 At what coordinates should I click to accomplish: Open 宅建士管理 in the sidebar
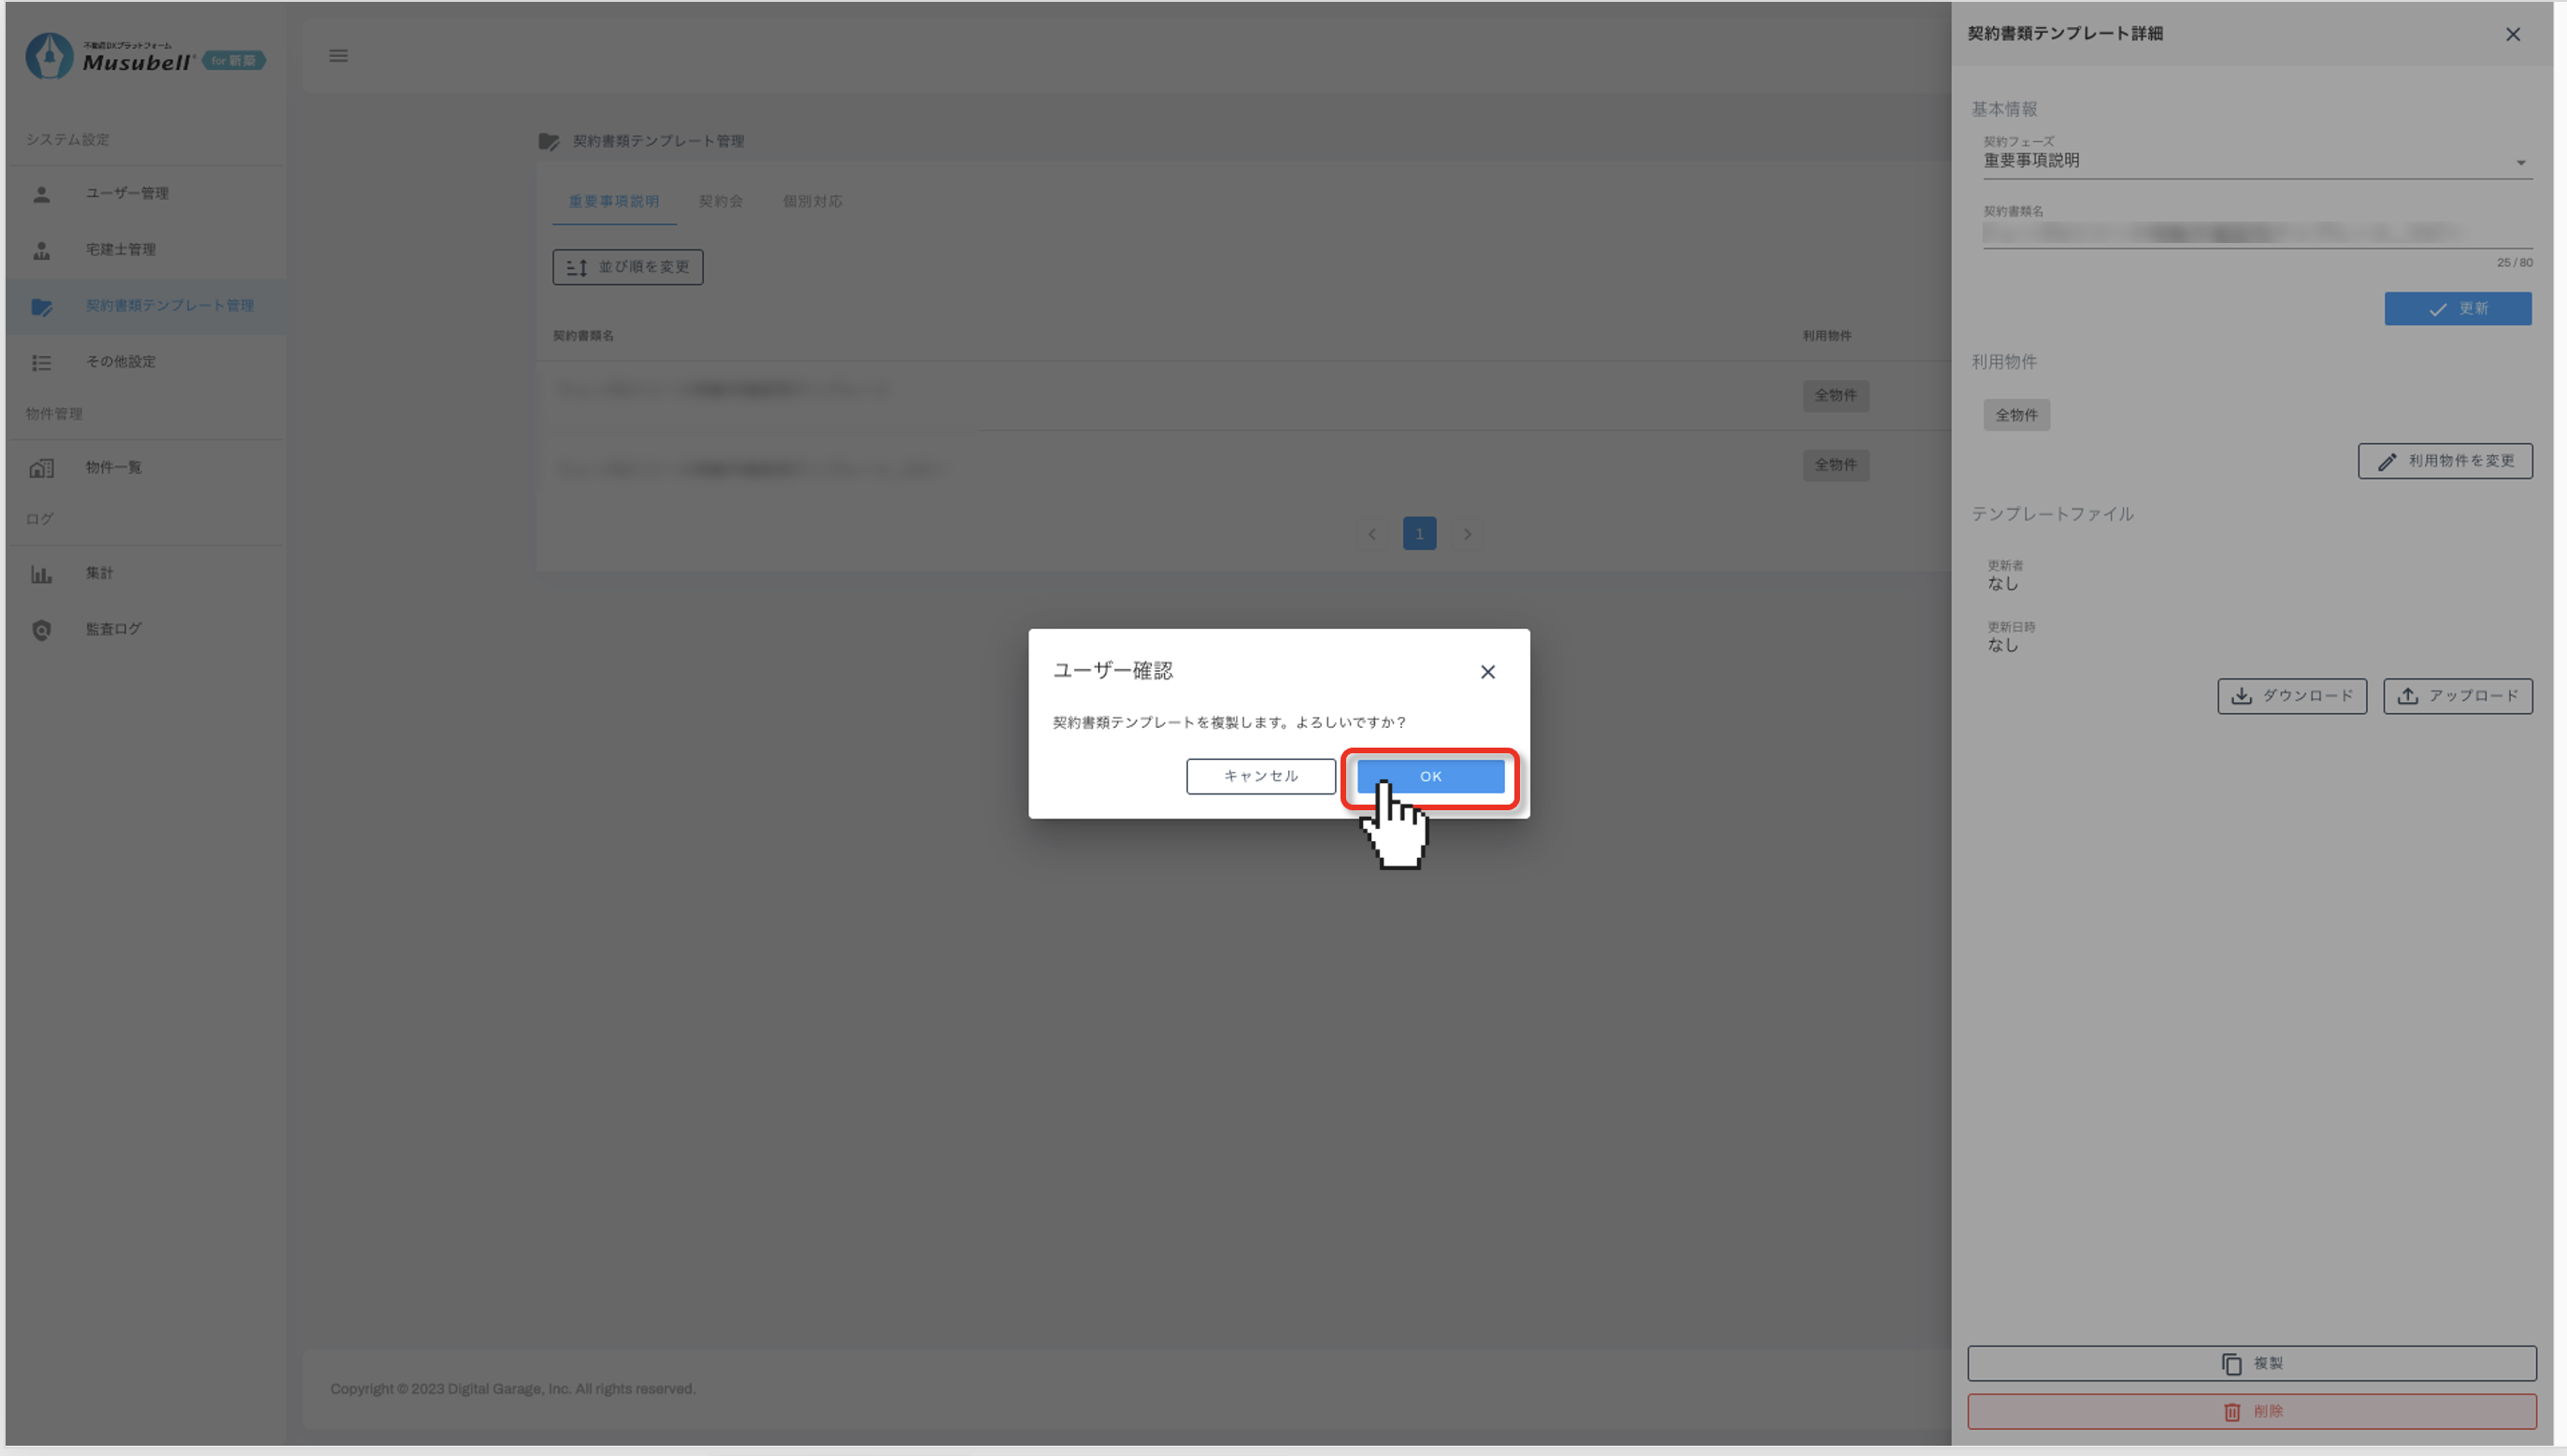click(120, 249)
